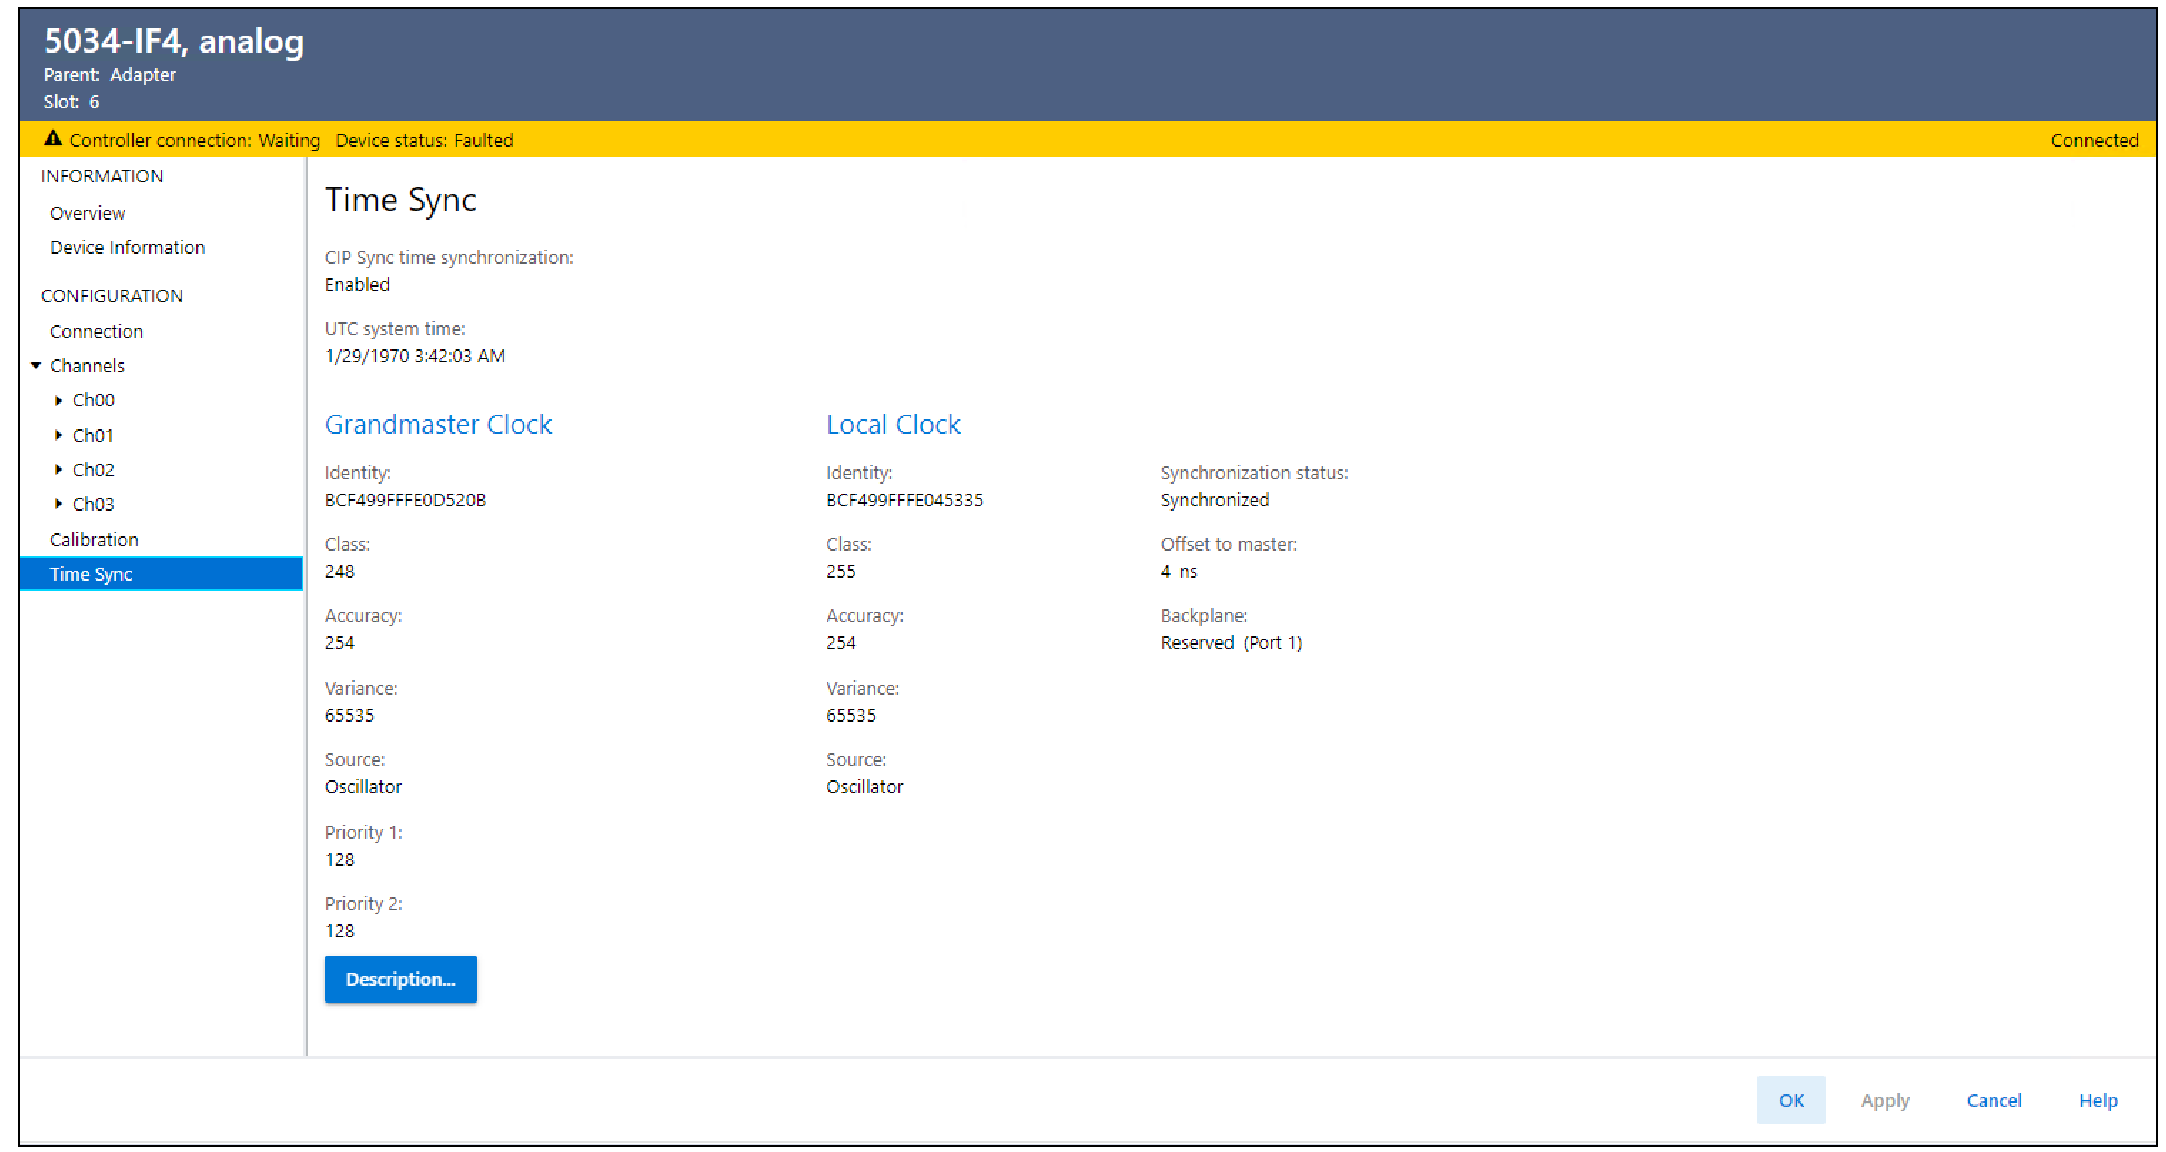Screen dimensions: 2166x1152
Task: Select the Channels category
Action: click(x=87, y=365)
